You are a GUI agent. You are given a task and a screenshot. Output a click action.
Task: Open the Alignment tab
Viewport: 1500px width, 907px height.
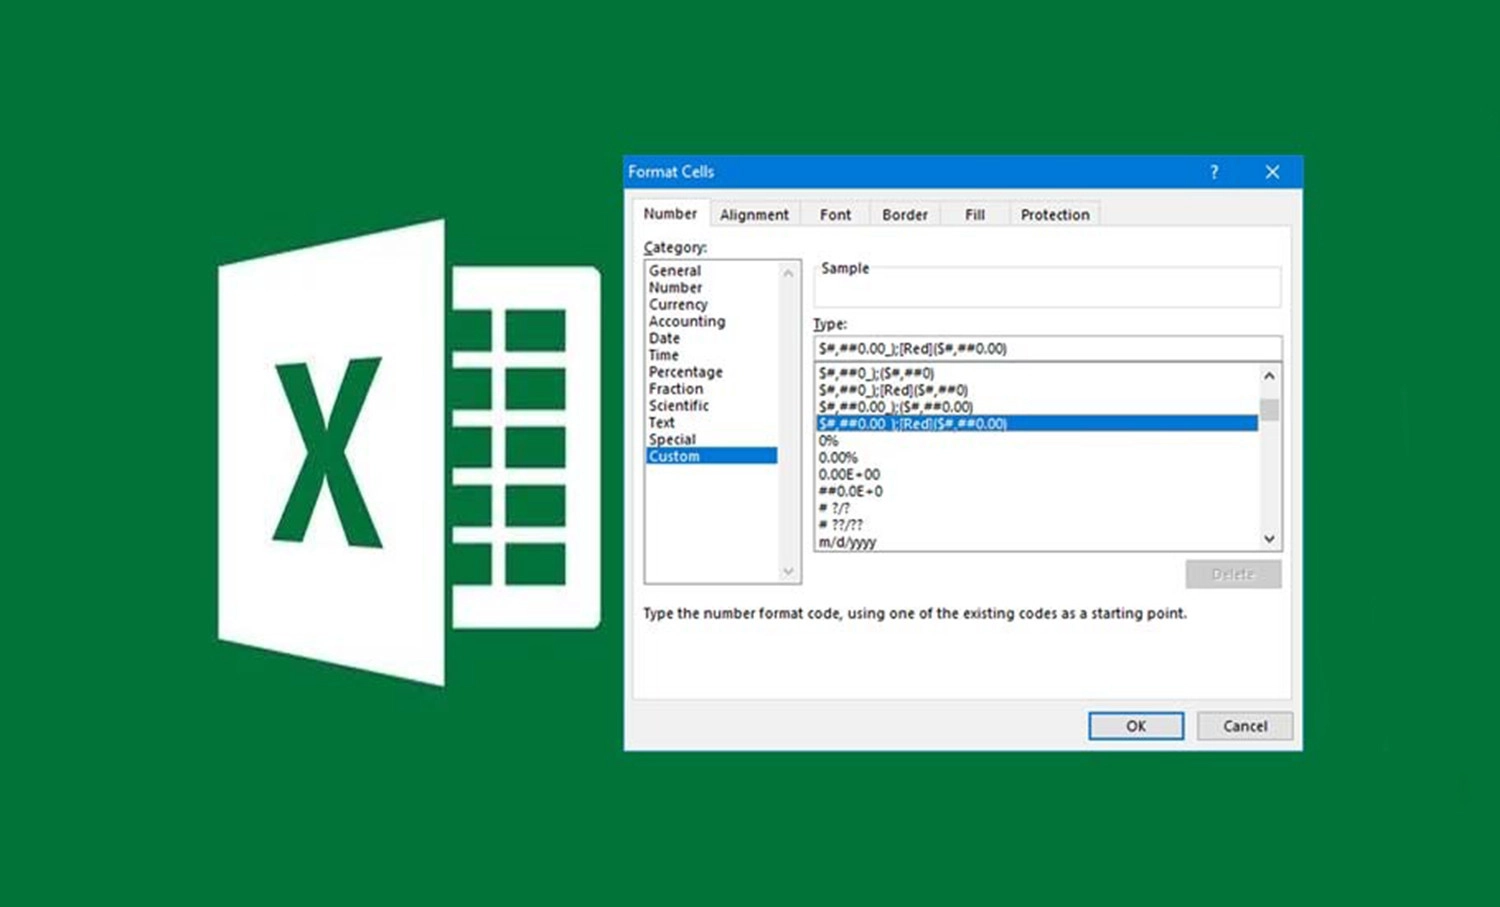click(x=754, y=214)
